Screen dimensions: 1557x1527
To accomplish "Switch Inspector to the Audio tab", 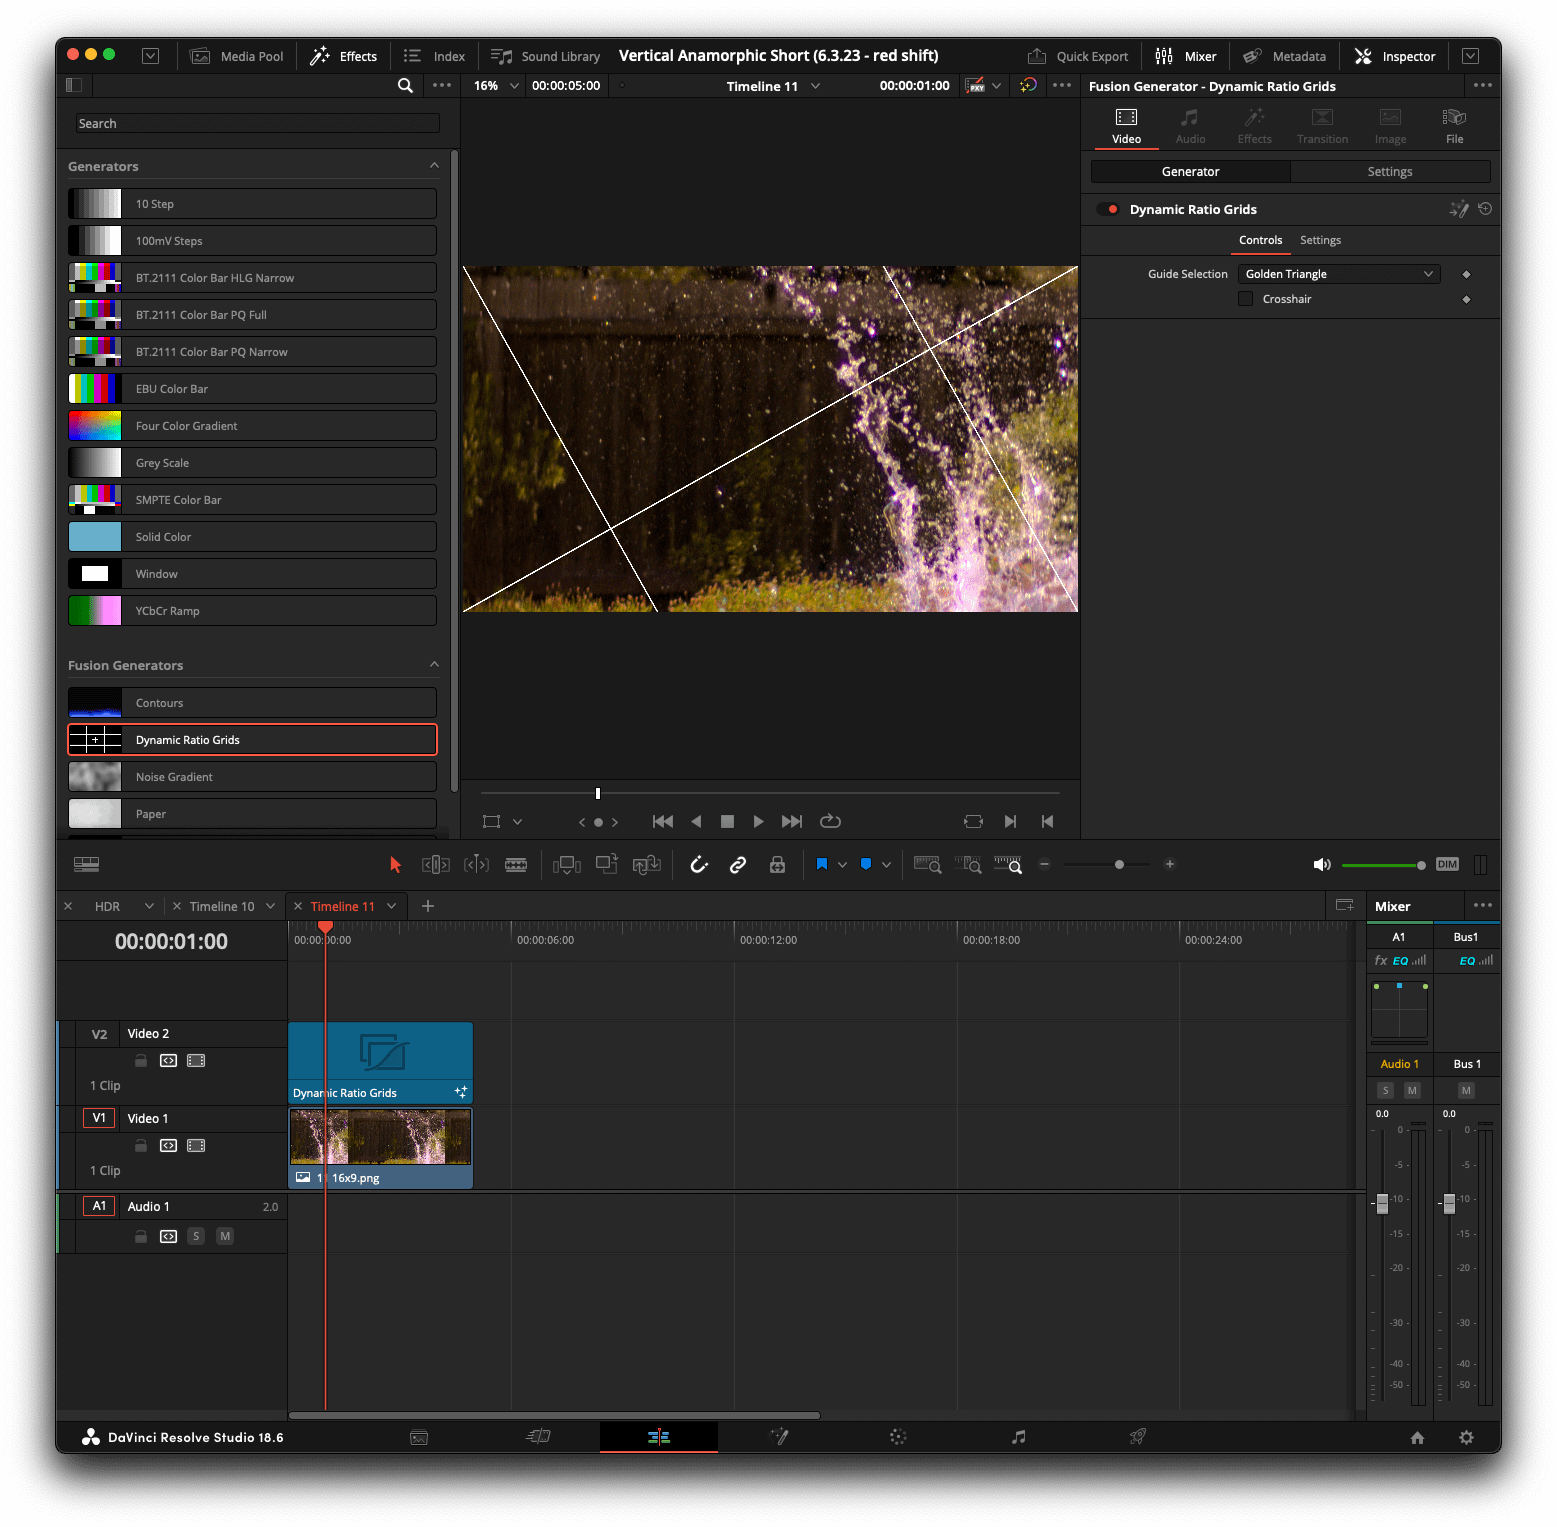I will (x=1190, y=126).
